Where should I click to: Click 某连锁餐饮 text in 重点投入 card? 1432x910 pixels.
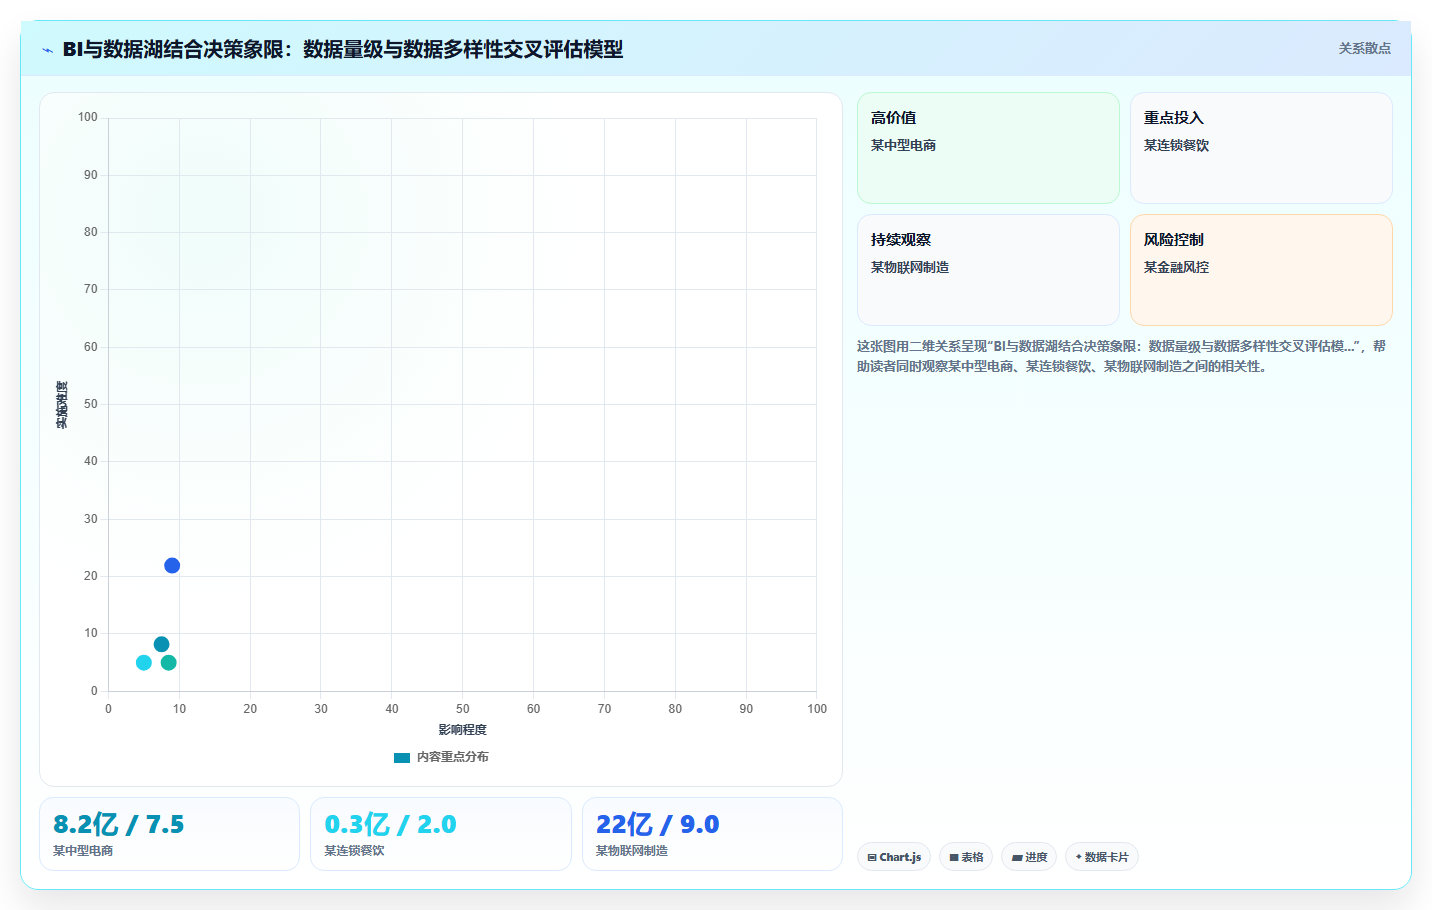(x=1176, y=145)
